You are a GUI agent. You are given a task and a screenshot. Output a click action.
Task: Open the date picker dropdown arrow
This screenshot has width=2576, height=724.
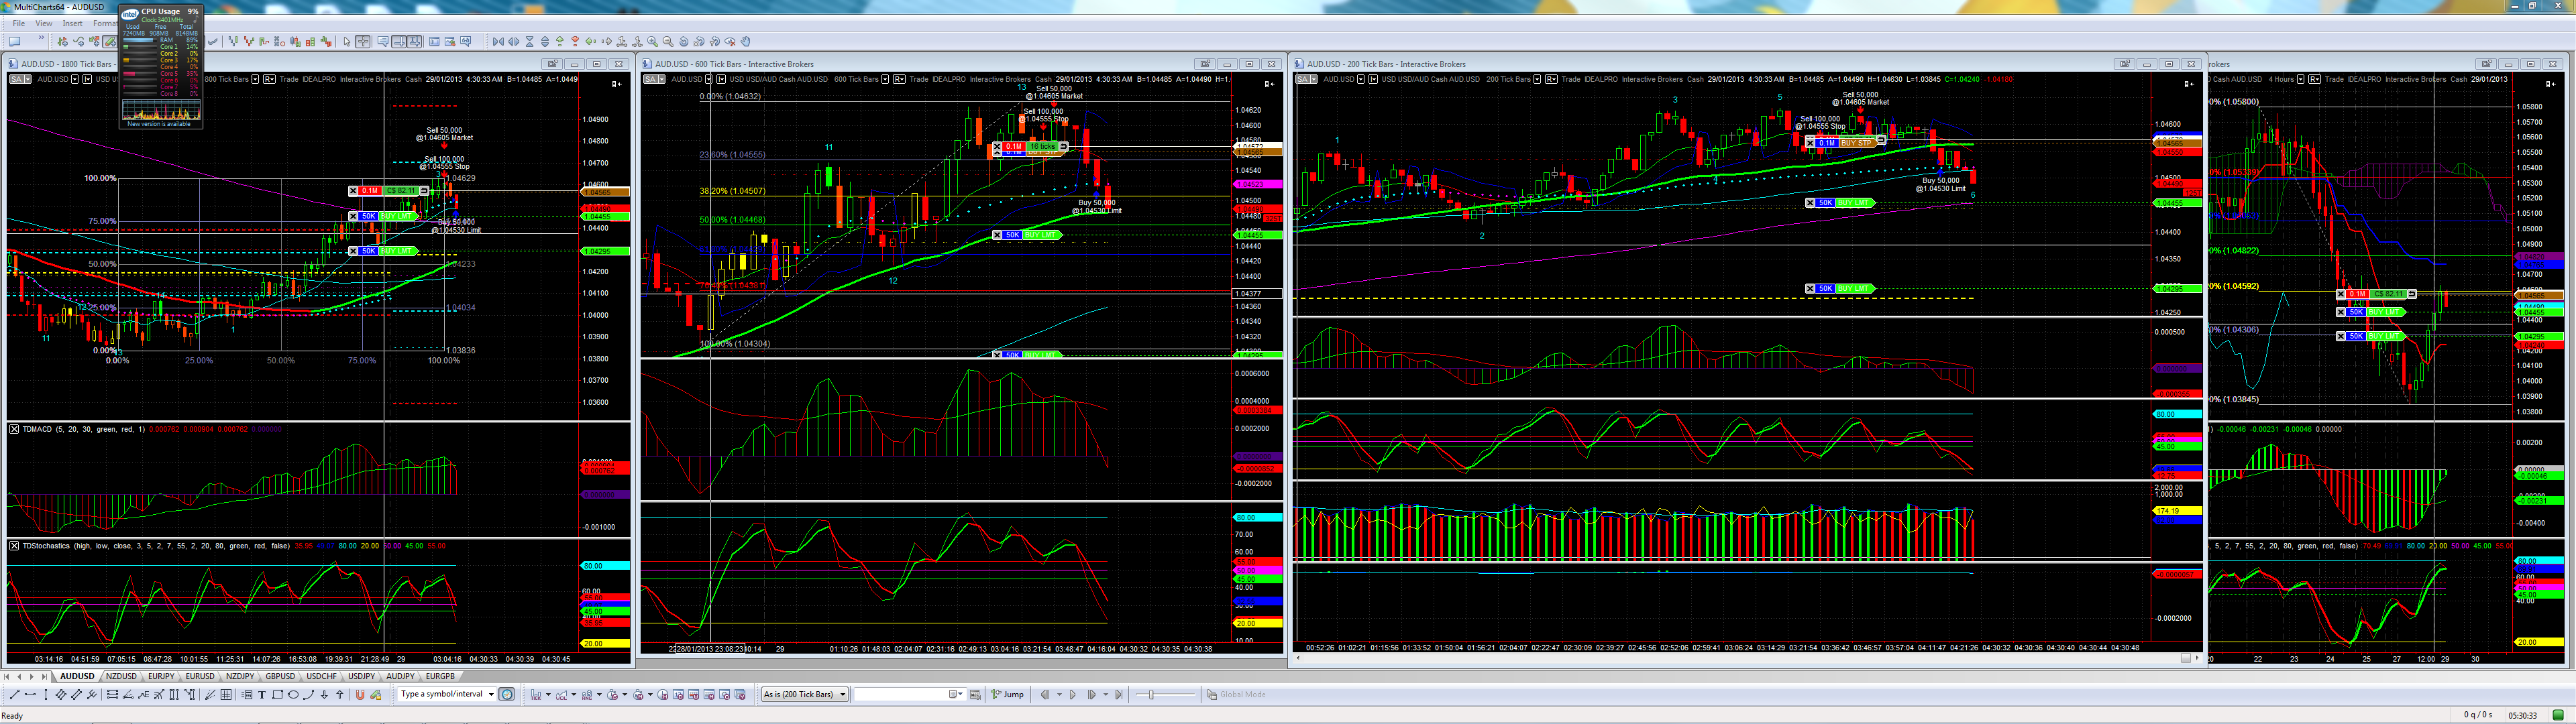click(x=960, y=694)
